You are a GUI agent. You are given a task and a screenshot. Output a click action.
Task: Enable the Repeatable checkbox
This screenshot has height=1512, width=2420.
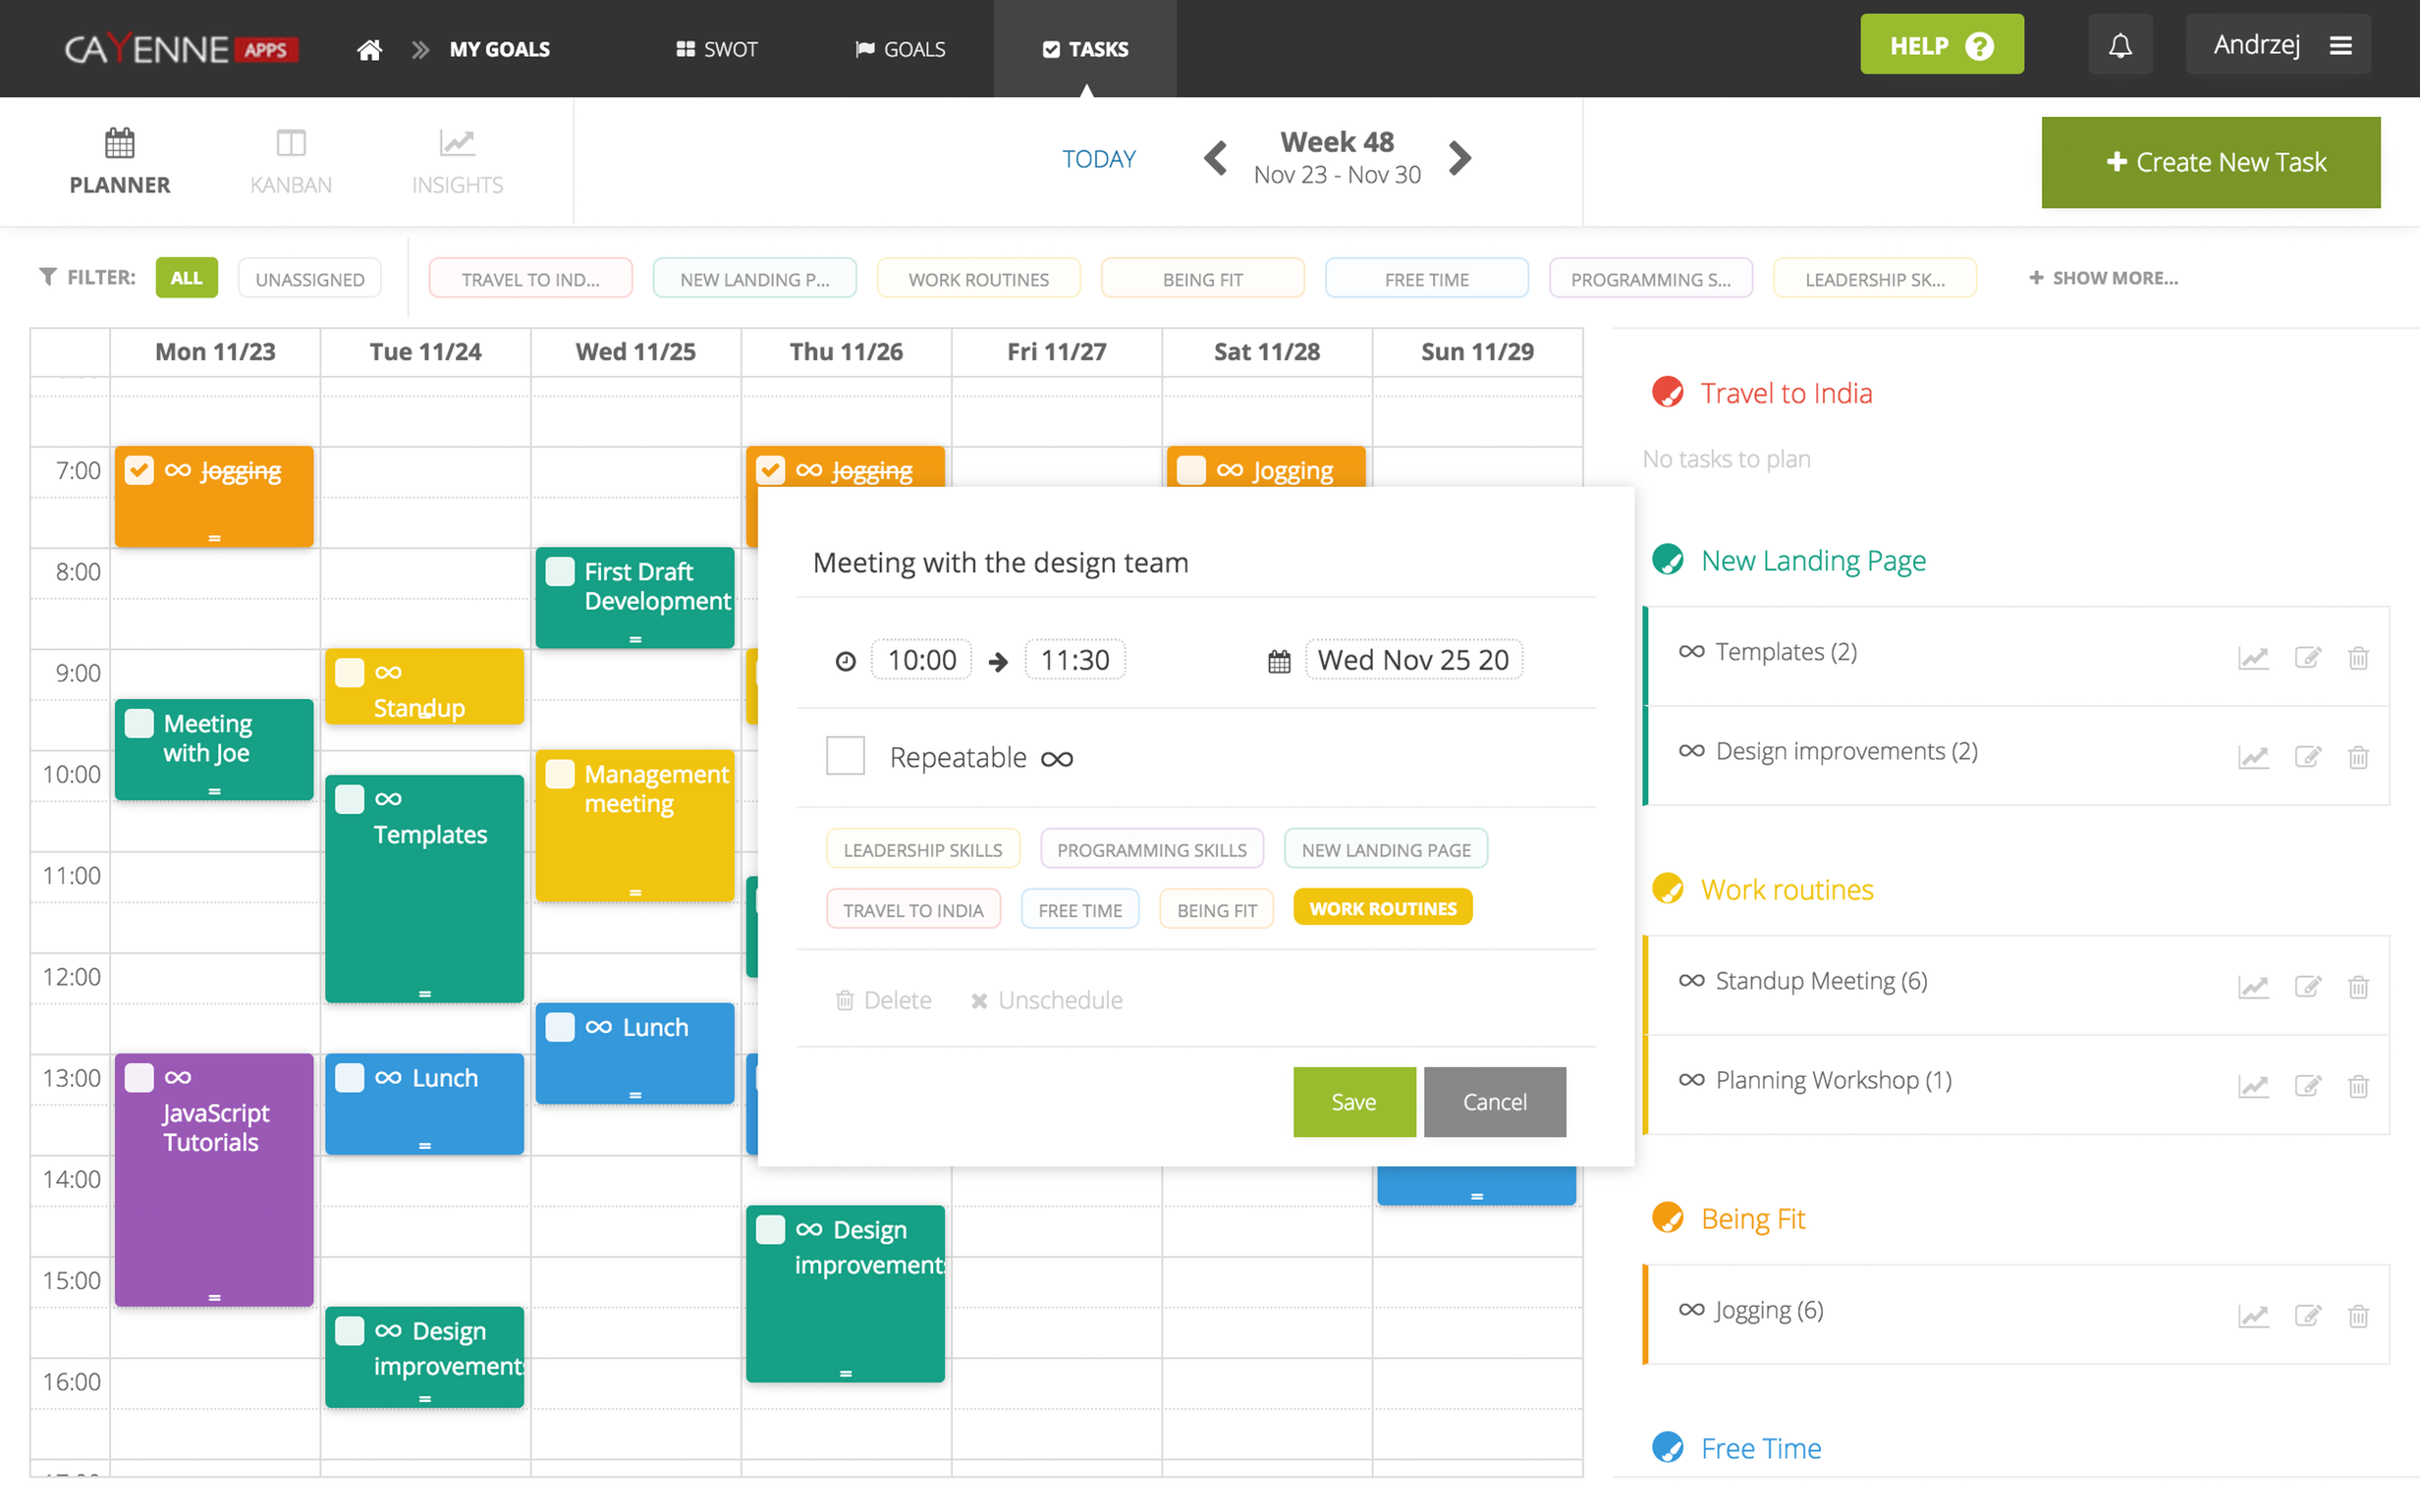click(x=845, y=756)
